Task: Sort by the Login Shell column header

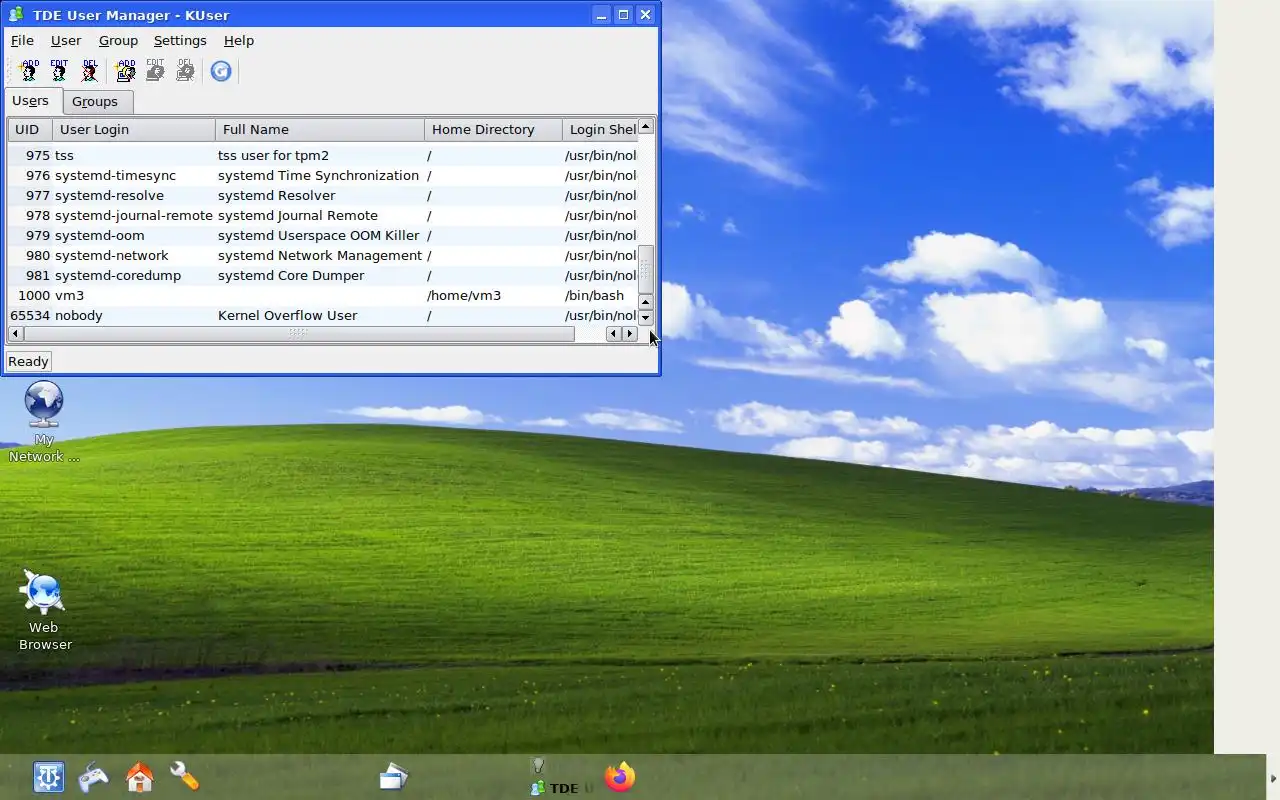Action: tap(600, 130)
